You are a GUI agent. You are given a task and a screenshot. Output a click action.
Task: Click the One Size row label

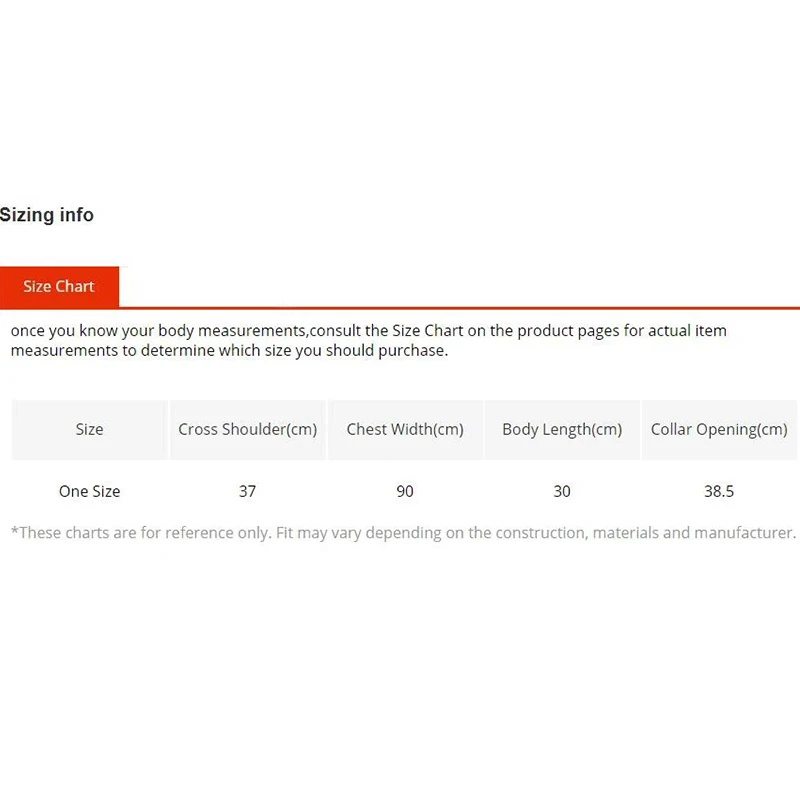coord(89,491)
